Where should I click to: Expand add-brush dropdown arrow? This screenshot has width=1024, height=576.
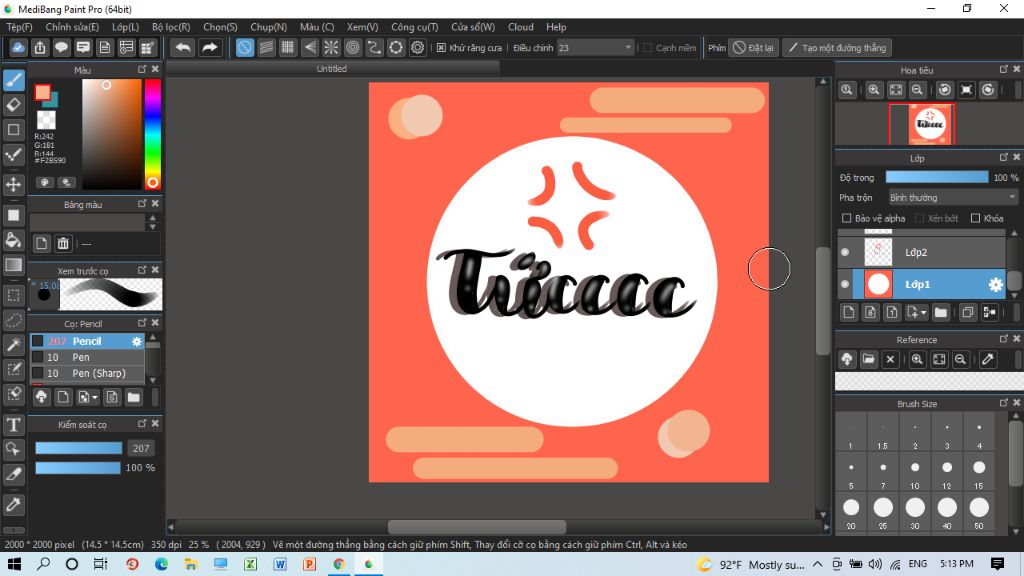tap(95, 398)
